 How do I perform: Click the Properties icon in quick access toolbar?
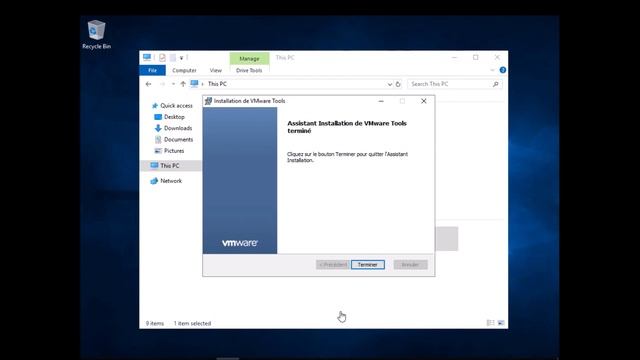(162, 58)
